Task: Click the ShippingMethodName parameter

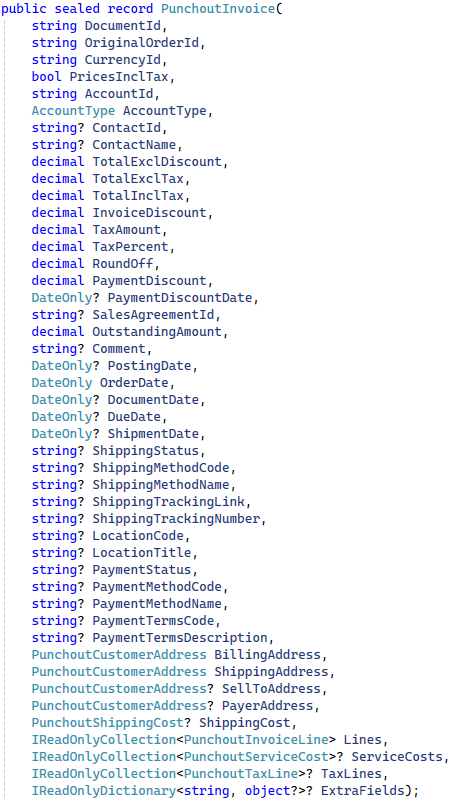Action: click(x=161, y=485)
